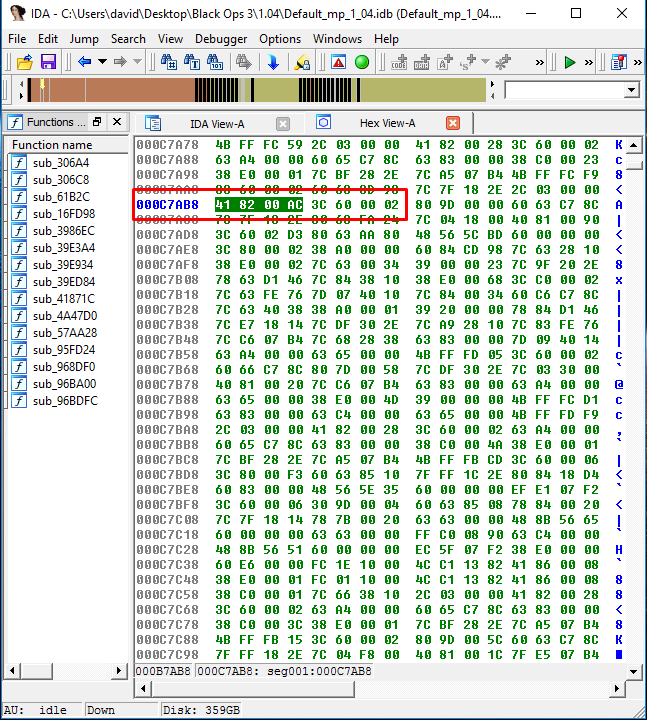Image resolution: width=647 pixels, height=720 pixels.
Task: Close the Functions panel
Action: 117,122
